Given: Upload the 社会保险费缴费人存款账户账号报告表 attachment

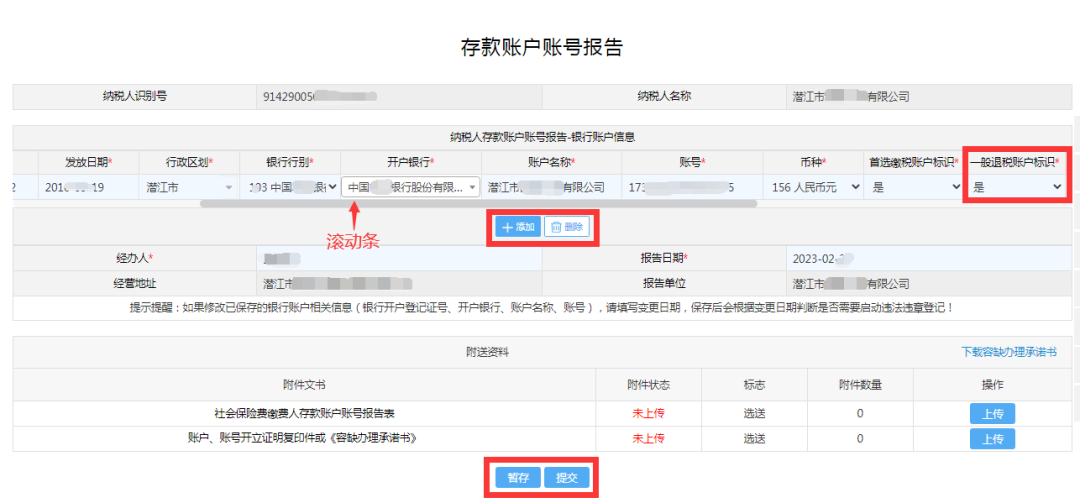Looking at the screenshot, I should [x=992, y=413].
